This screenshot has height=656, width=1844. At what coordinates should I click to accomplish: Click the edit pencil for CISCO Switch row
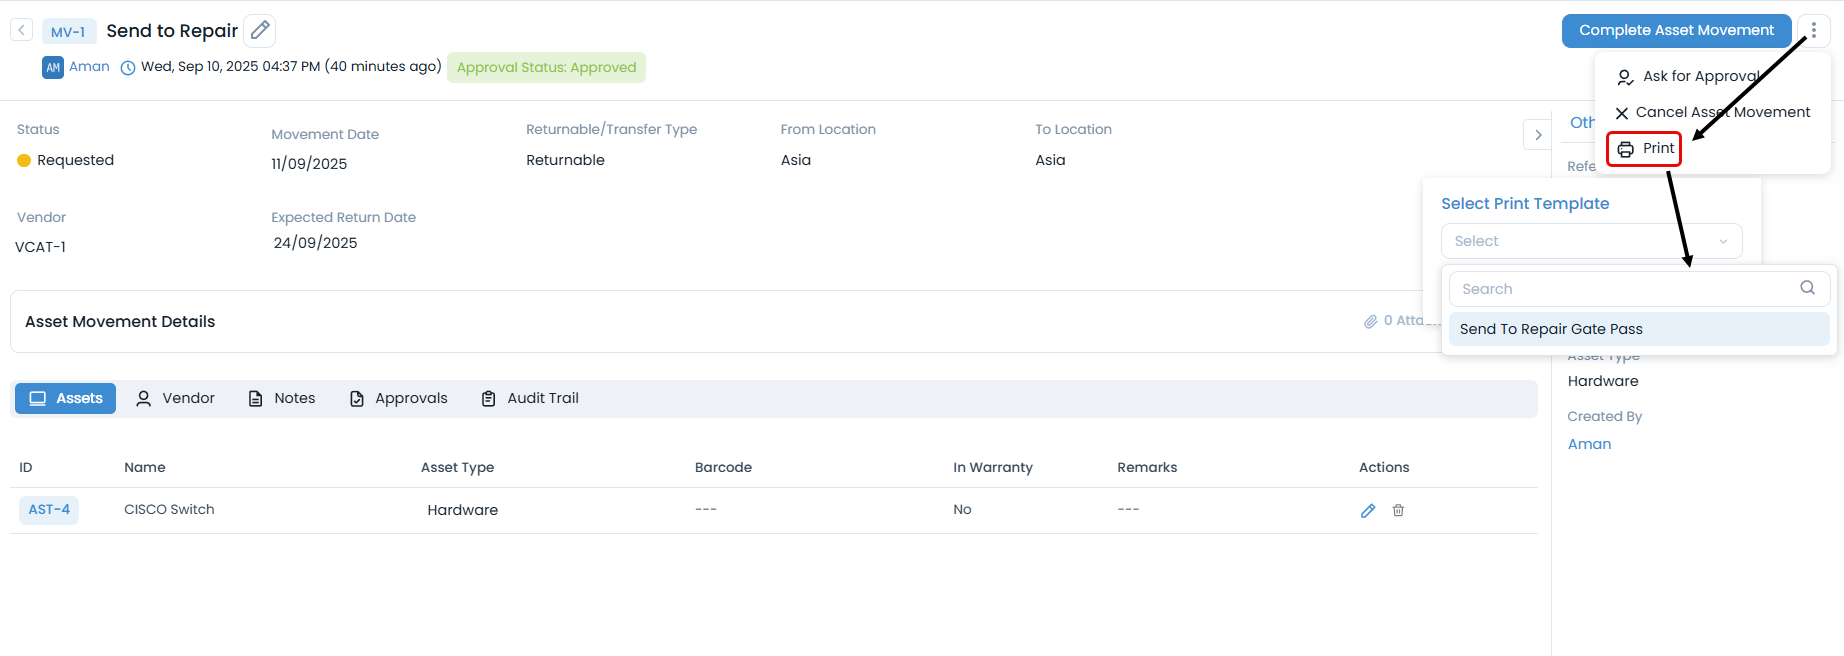(1367, 510)
